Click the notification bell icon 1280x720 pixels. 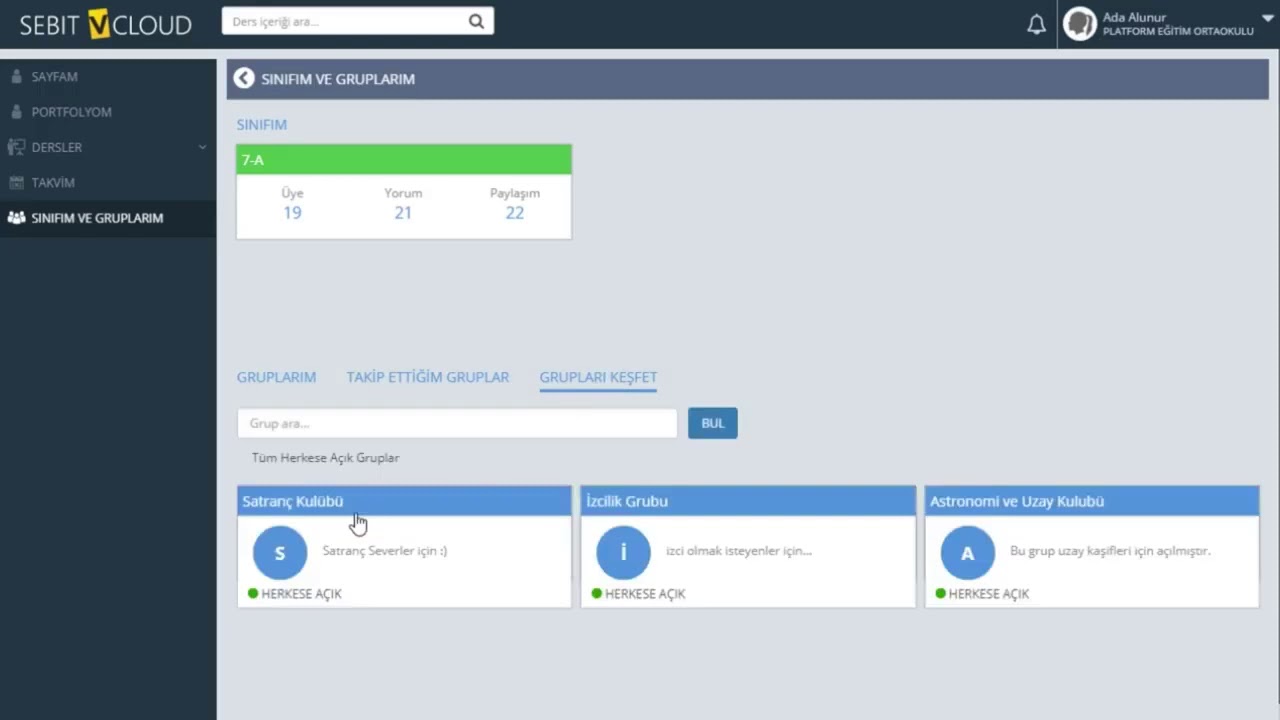coord(1037,24)
